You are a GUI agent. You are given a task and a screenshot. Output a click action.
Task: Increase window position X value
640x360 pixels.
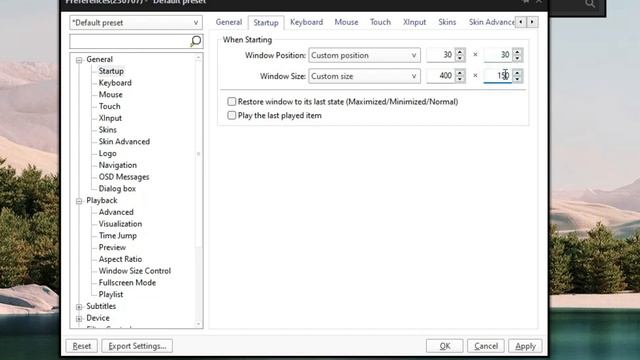tap(460, 51)
